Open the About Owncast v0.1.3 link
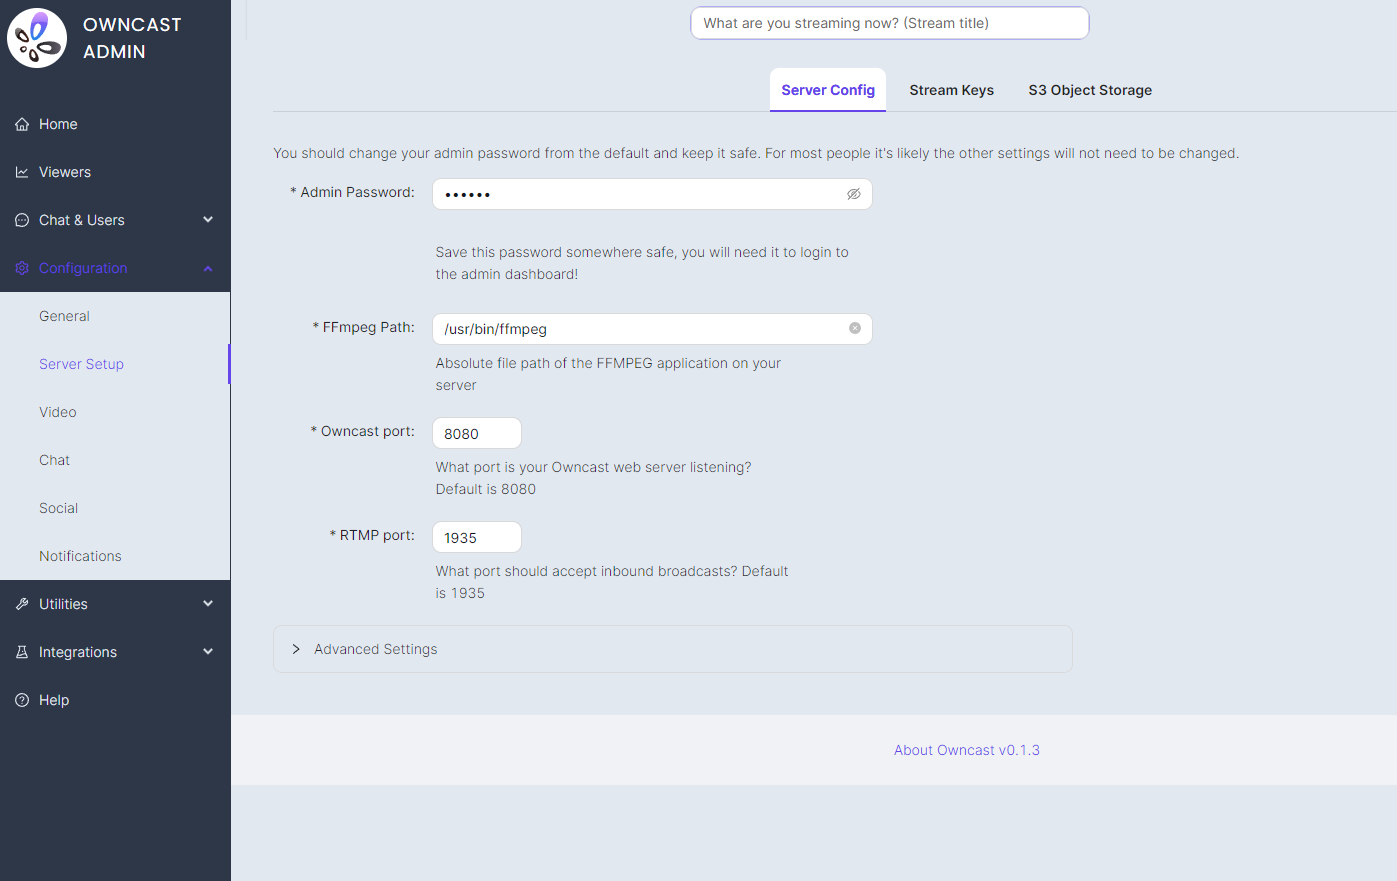The height and width of the screenshot is (881, 1397). click(x=966, y=750)
